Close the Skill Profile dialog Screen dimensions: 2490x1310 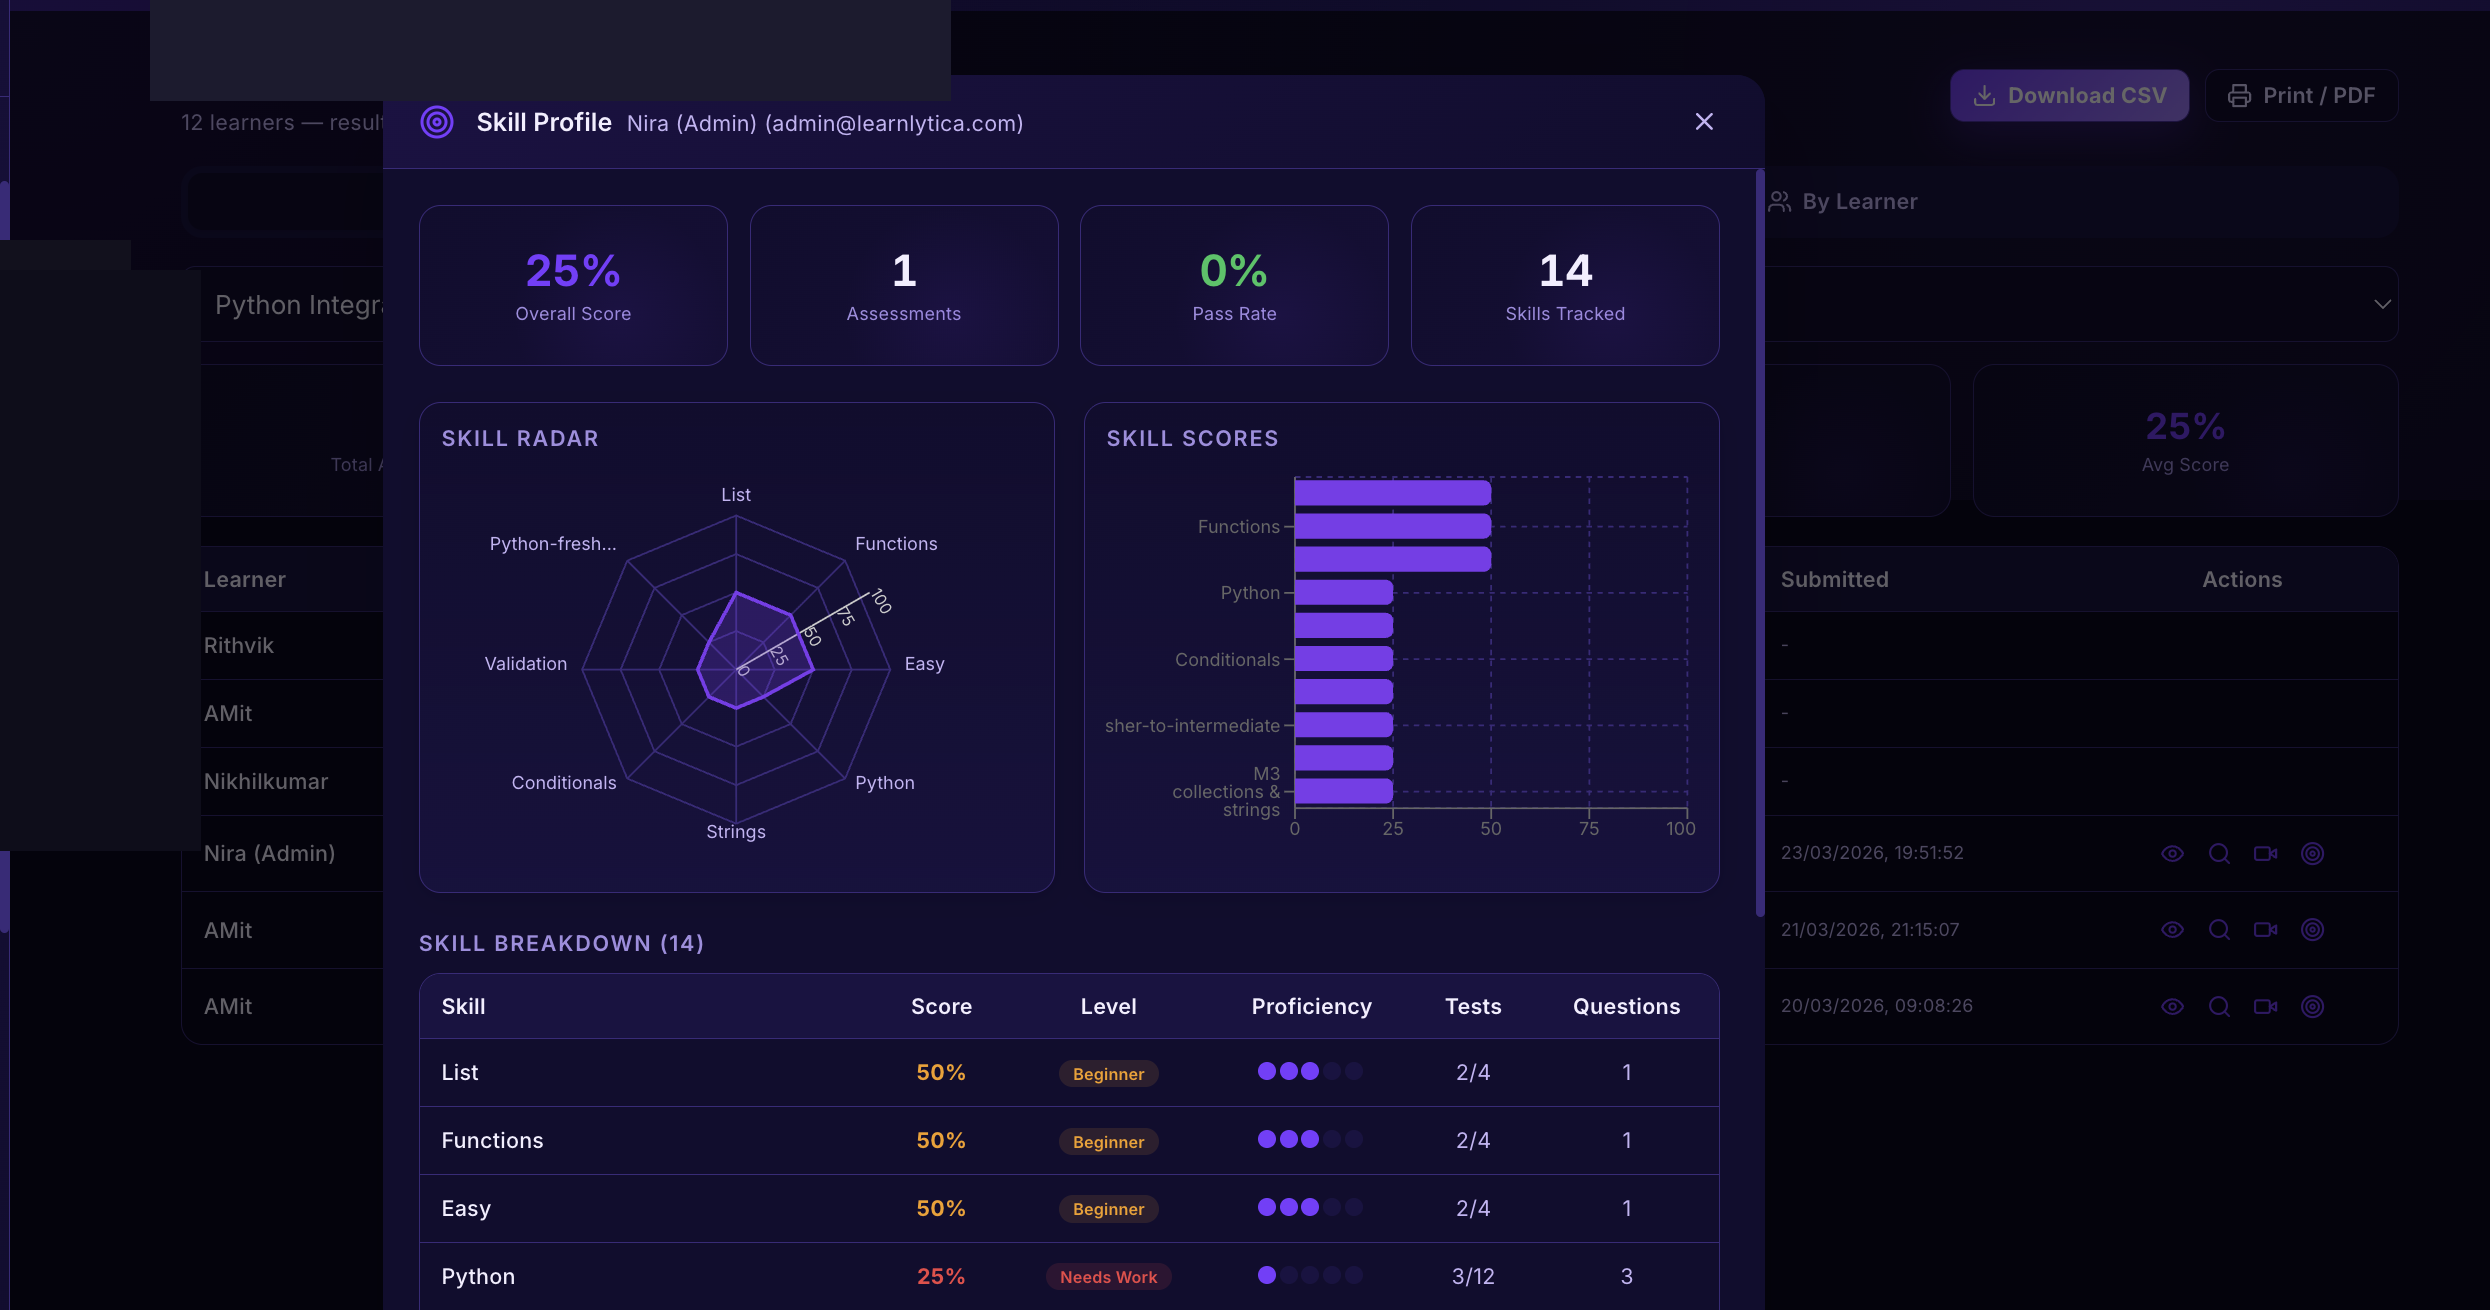pyautogui.click(x=1704, y=122)
